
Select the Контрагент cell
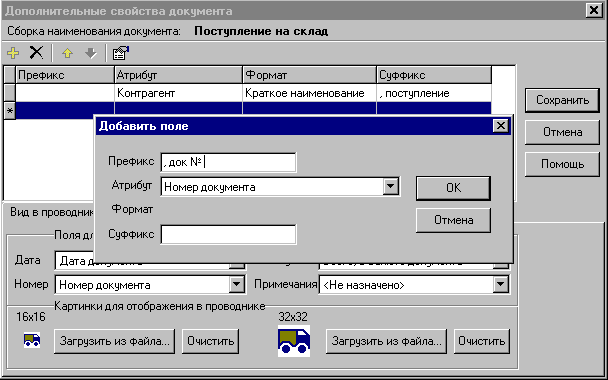[178, 93]
